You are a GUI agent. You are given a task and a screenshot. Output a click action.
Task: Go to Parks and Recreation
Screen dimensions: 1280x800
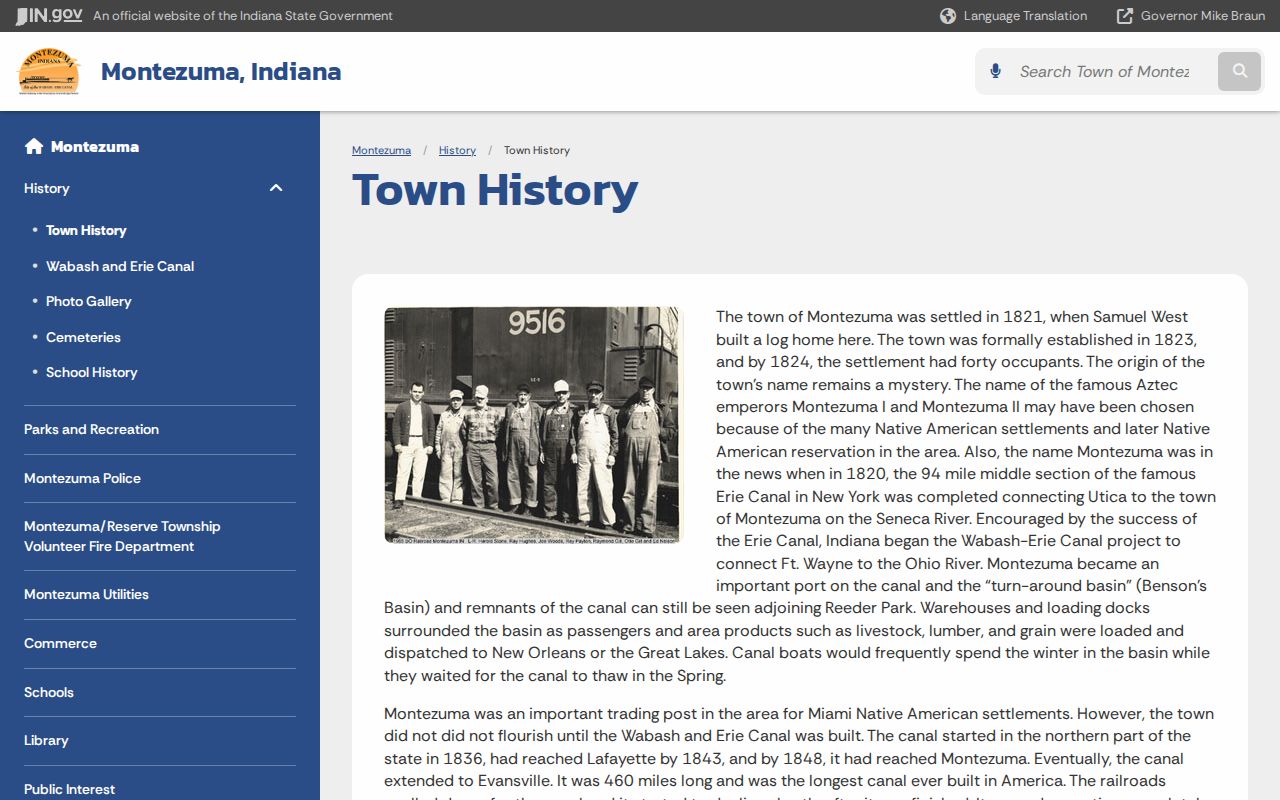pos(92,429)
